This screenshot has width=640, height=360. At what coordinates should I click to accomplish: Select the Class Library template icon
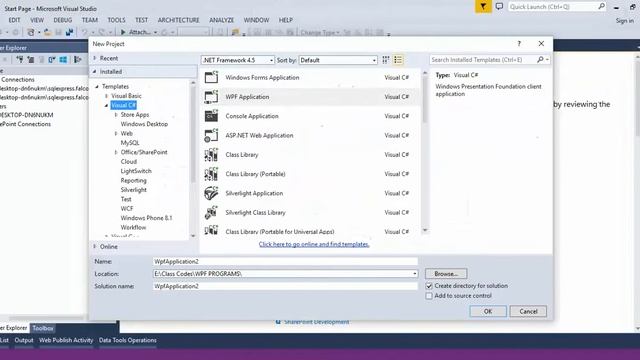pyautogui.click(x=211, y=155)
